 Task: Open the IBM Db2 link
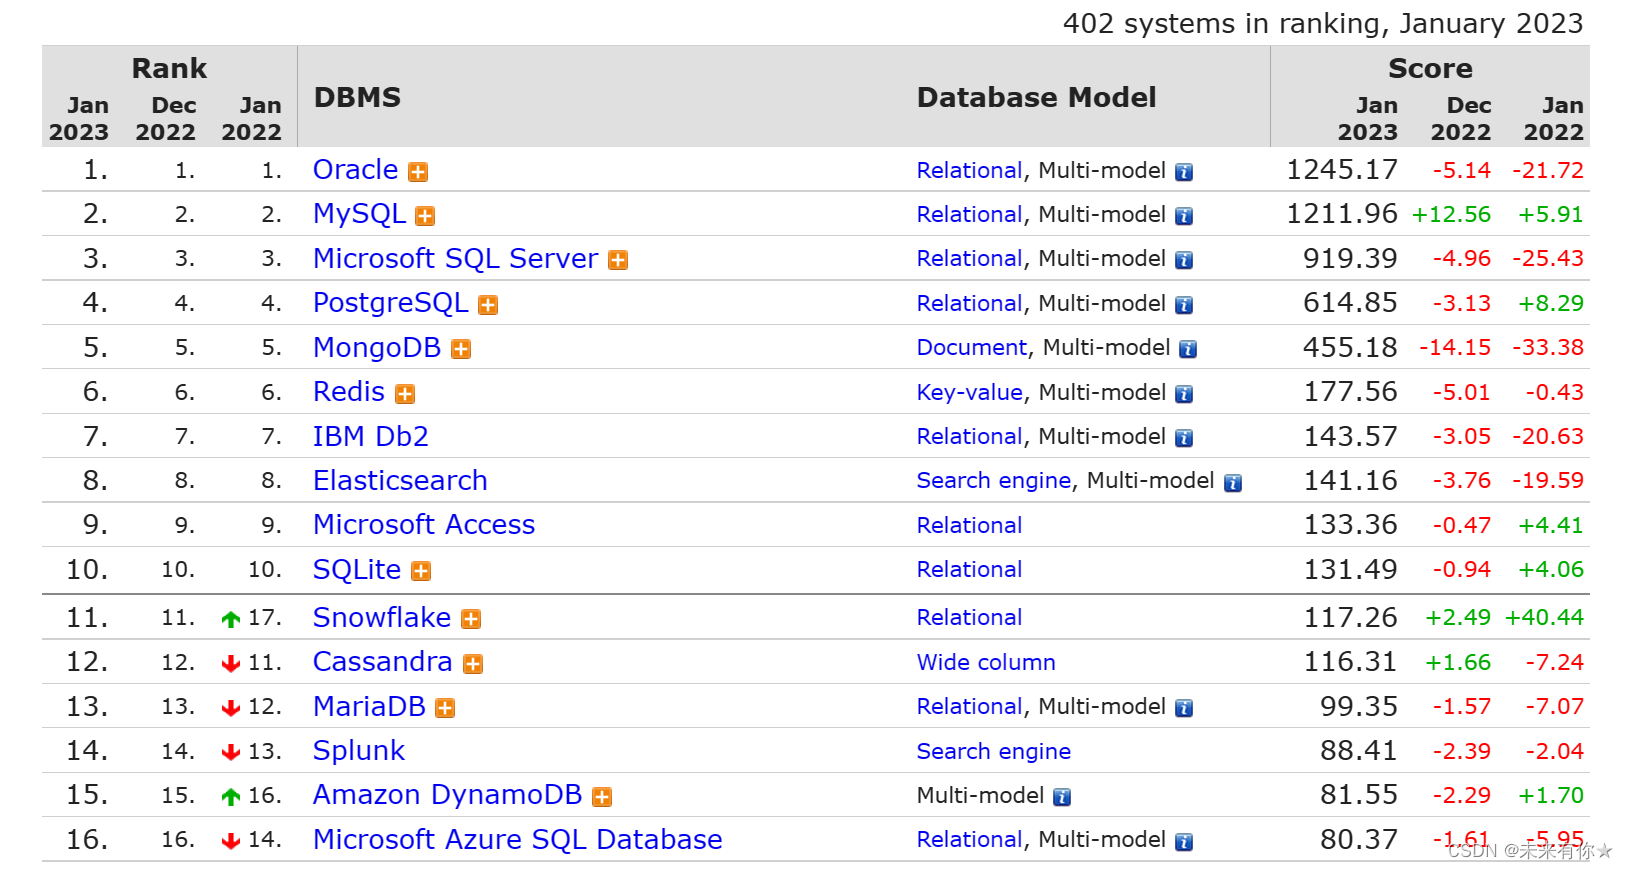[x=371, y=436]
